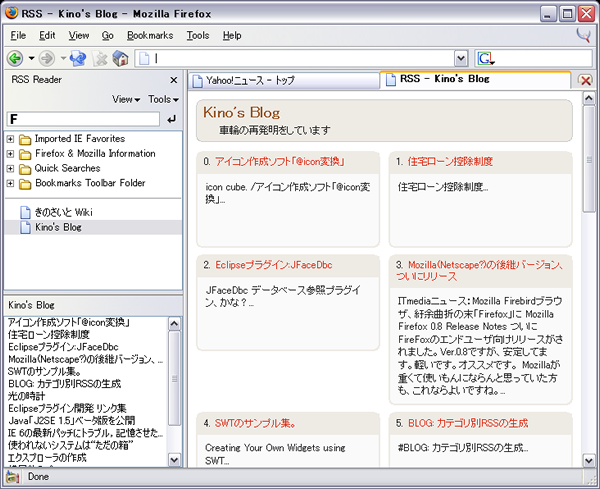The width and height of the screenshot is (600, 489).
Task: Click the main page scrollbar thumb
Action: pos(589,159)
